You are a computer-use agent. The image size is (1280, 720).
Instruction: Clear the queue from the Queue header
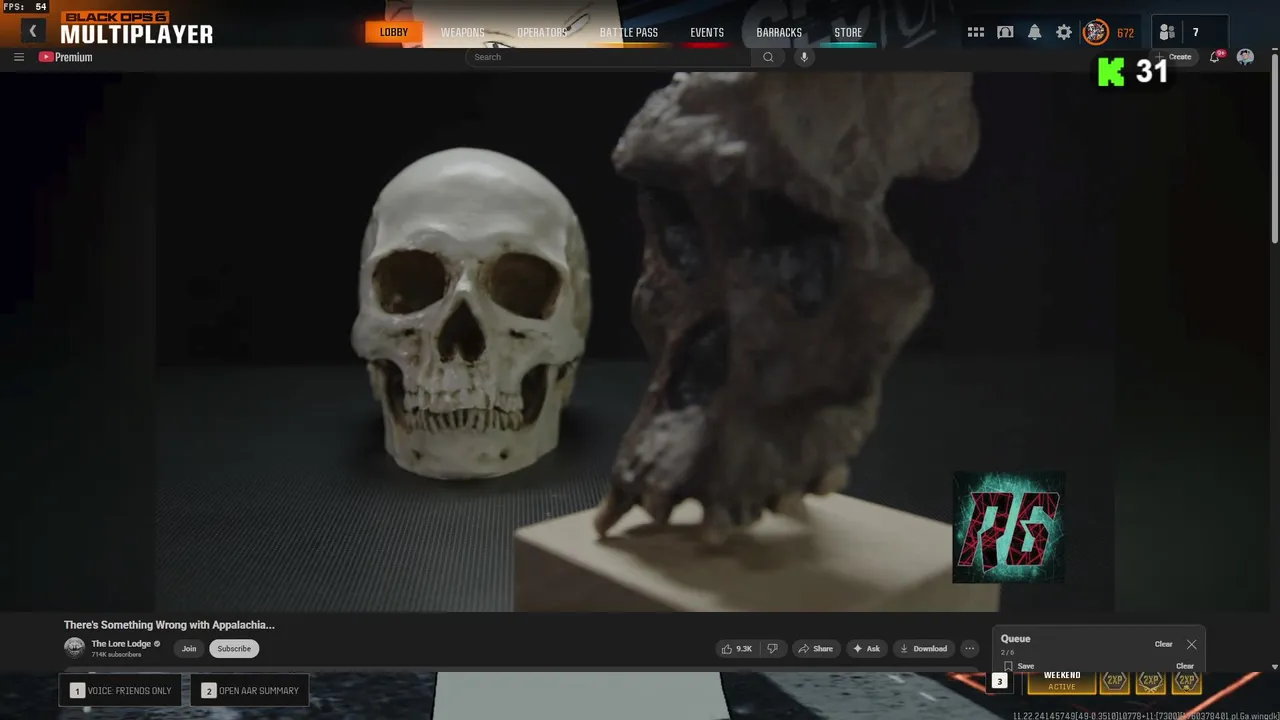1163,644
